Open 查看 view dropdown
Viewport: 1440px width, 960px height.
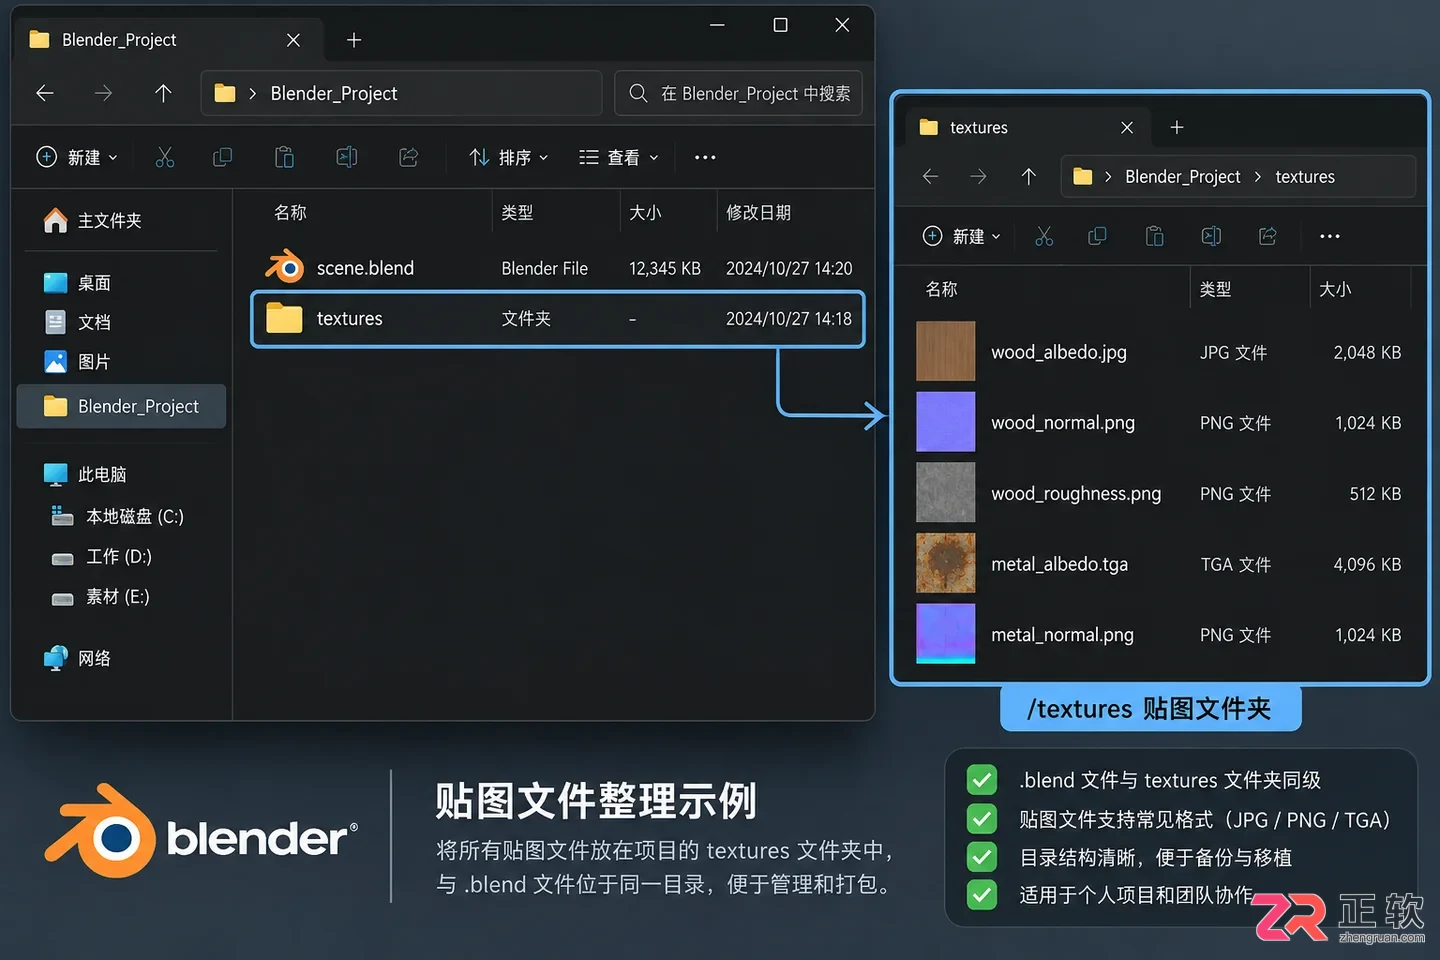click(x=619, y=157)
